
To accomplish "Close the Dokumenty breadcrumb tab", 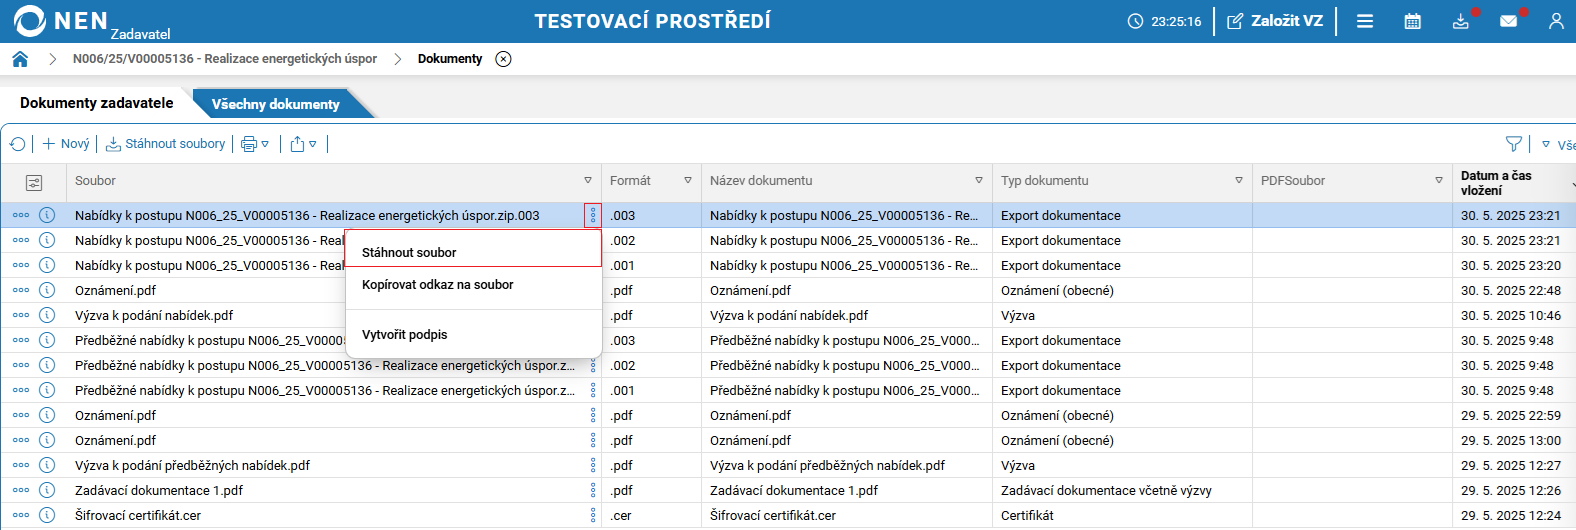I will pyautogui.click(x=504, y=59).
